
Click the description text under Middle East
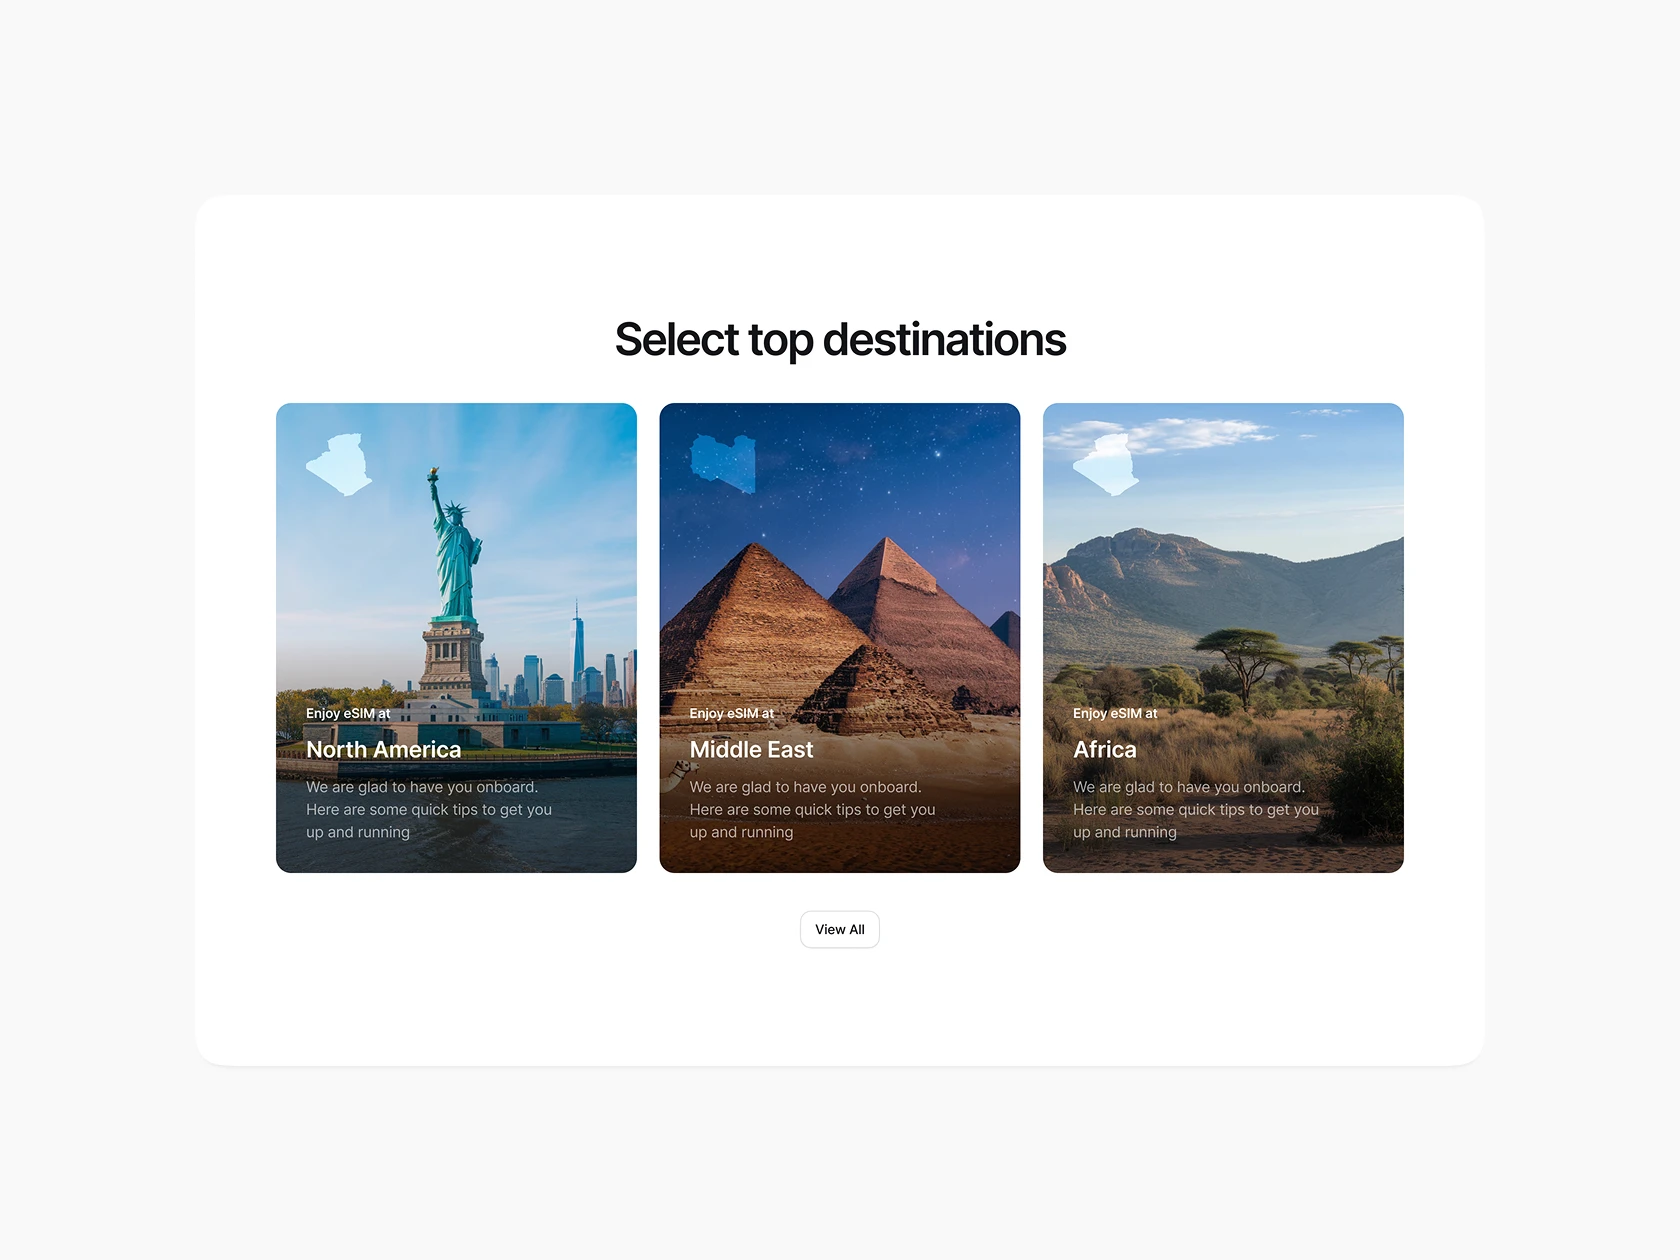pos(813,809)
